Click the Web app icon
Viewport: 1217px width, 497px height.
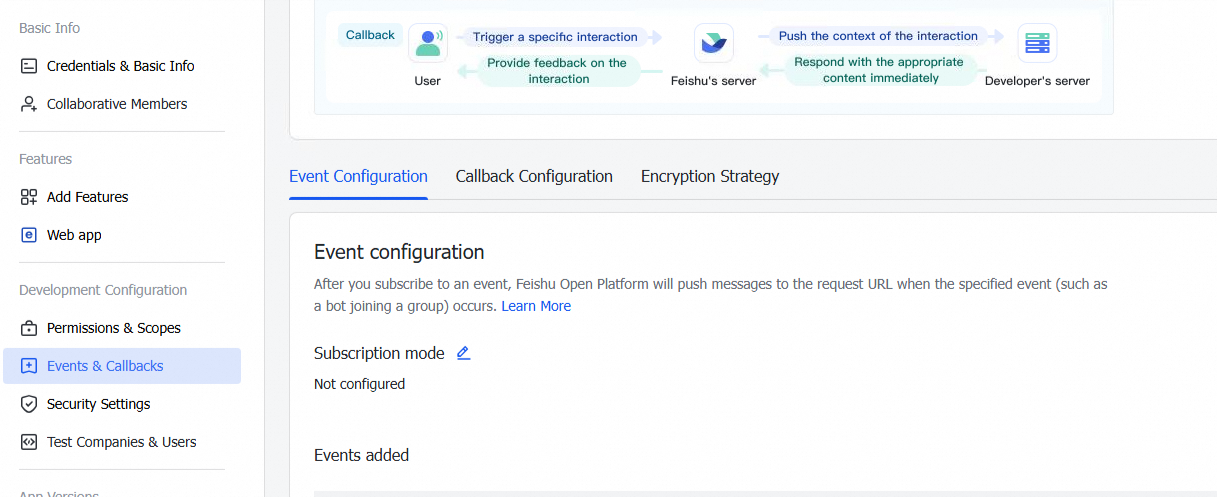coord(28,235)
